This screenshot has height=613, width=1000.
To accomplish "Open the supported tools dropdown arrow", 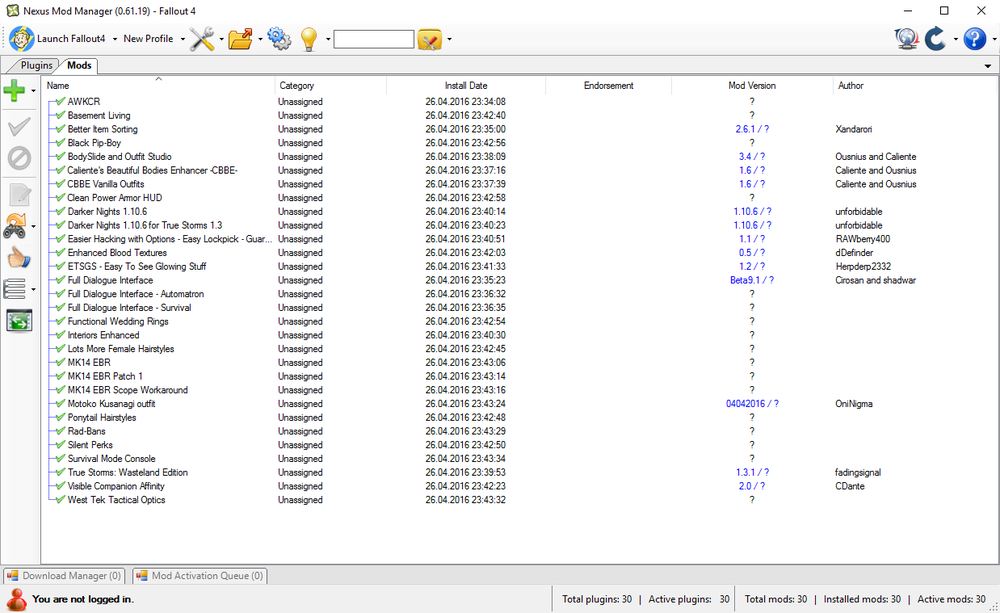I will point(449,39).
